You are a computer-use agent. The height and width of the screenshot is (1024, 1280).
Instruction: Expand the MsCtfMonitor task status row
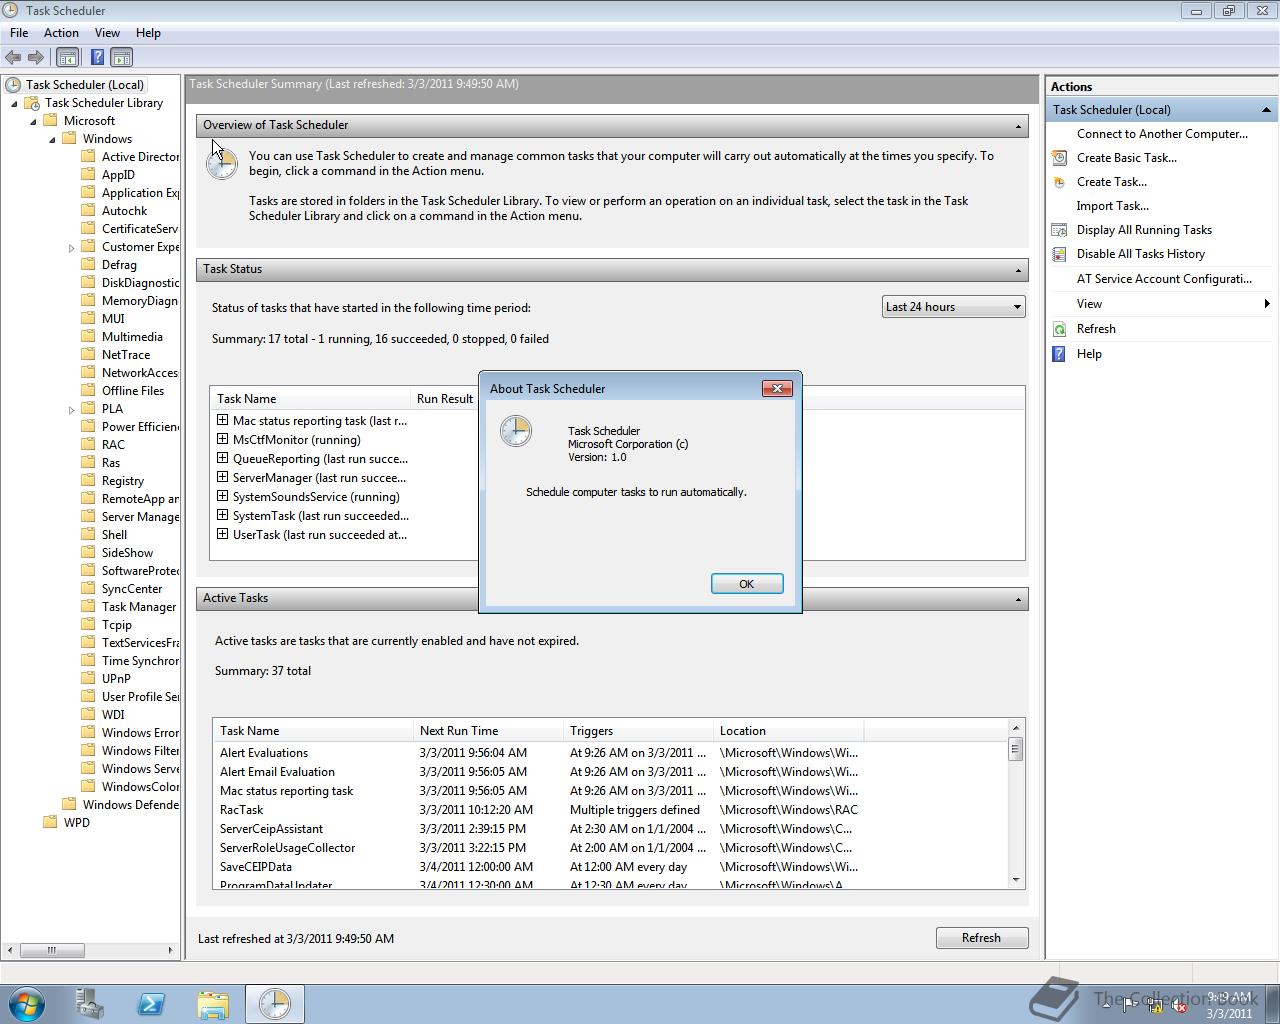(x=222, y=439)
